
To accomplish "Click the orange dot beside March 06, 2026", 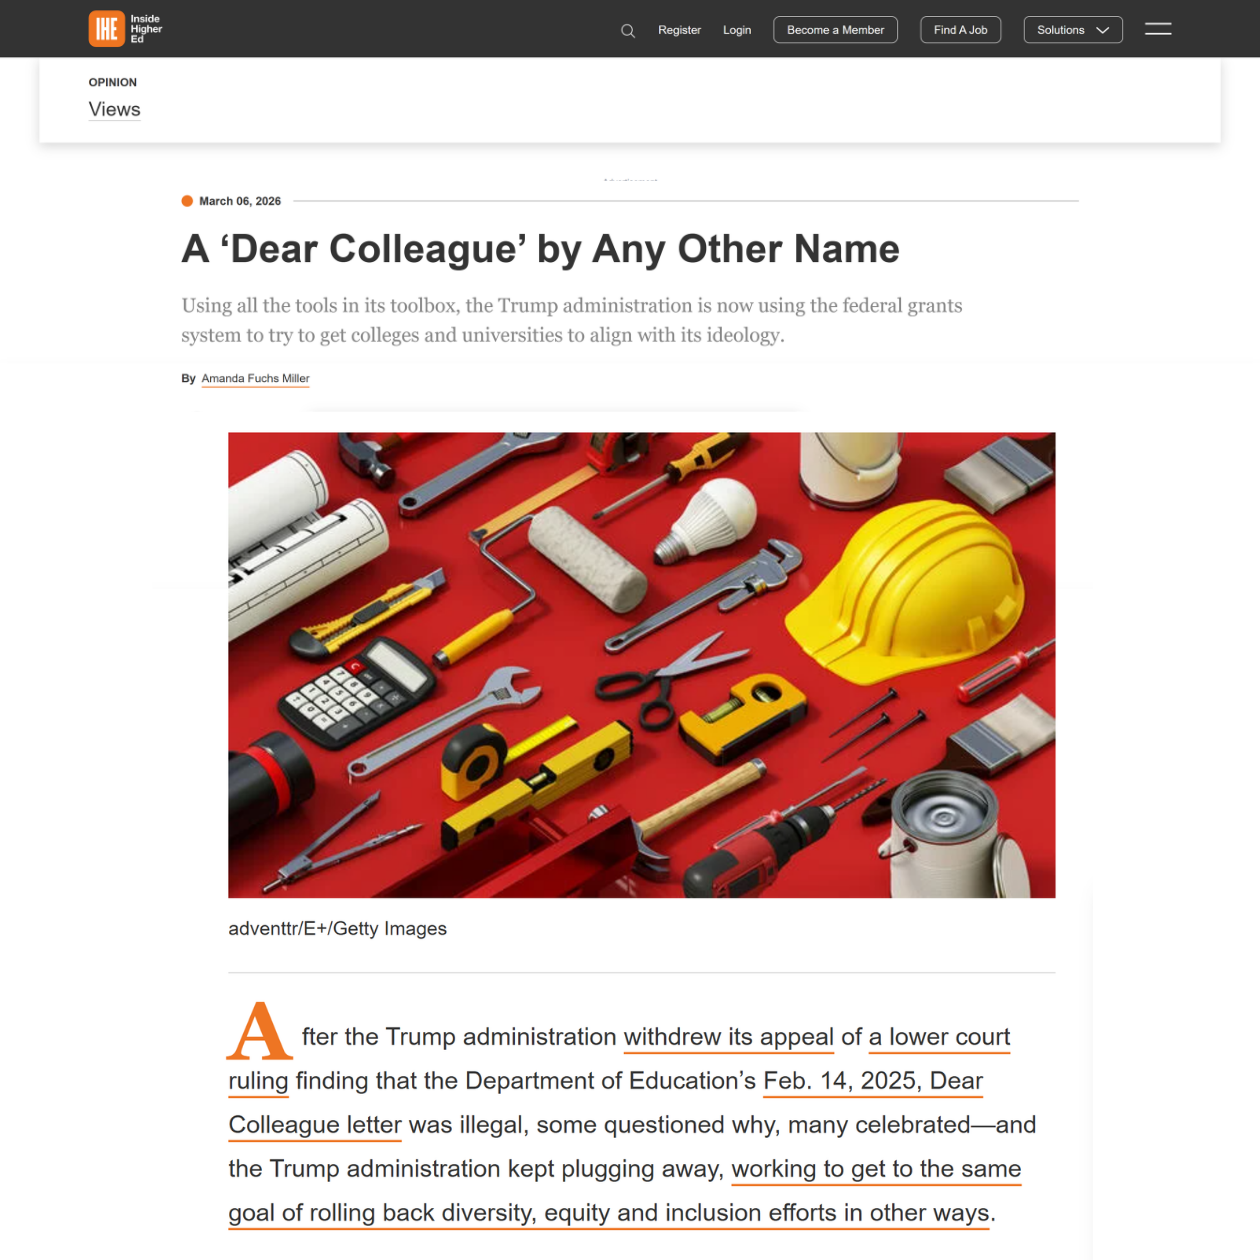I will click(187, 201).
